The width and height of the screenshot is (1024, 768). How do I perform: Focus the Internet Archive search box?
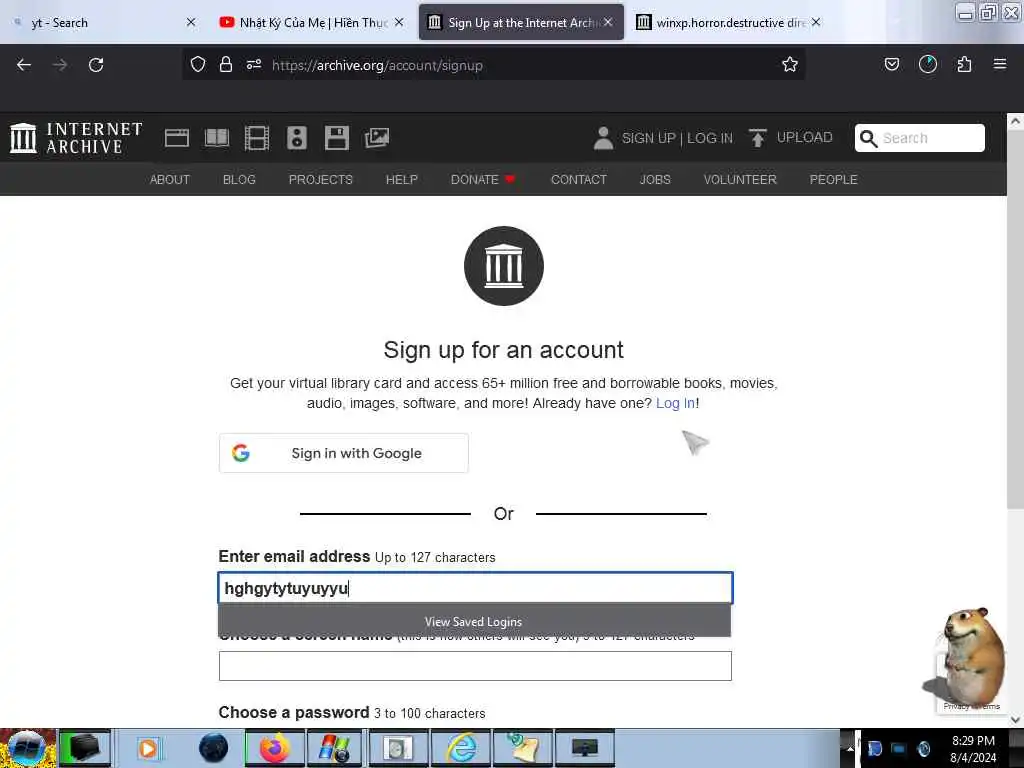[x=920, y=138]
